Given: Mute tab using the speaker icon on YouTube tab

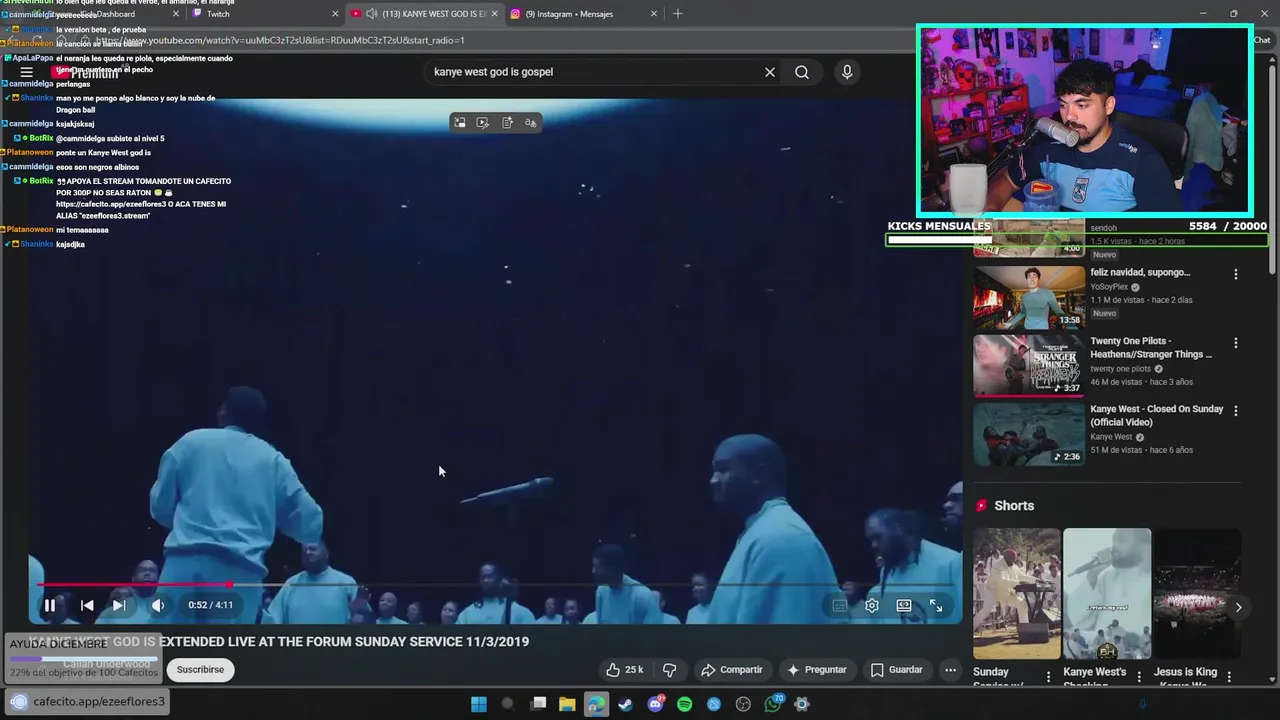Looking at the screenshot, I should 372,14.
